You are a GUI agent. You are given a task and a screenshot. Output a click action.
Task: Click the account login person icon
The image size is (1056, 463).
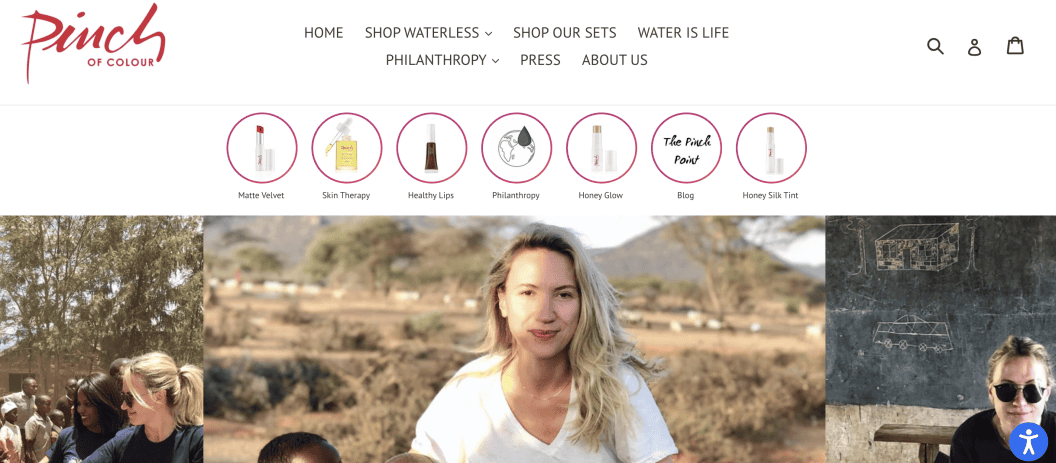pyautogui.click(x=975, y=47)
